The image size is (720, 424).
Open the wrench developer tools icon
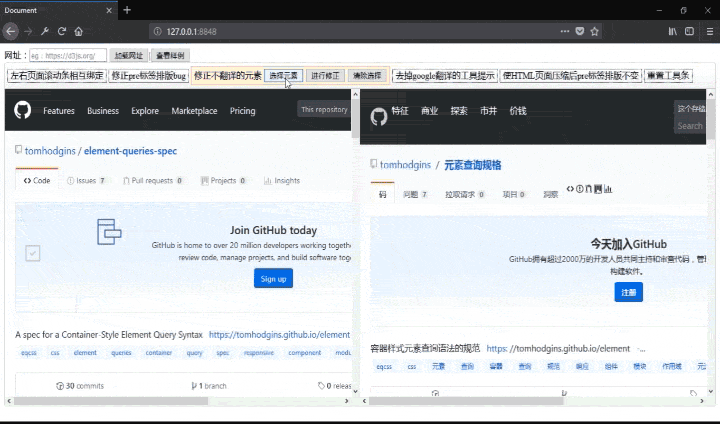(45, 31)
